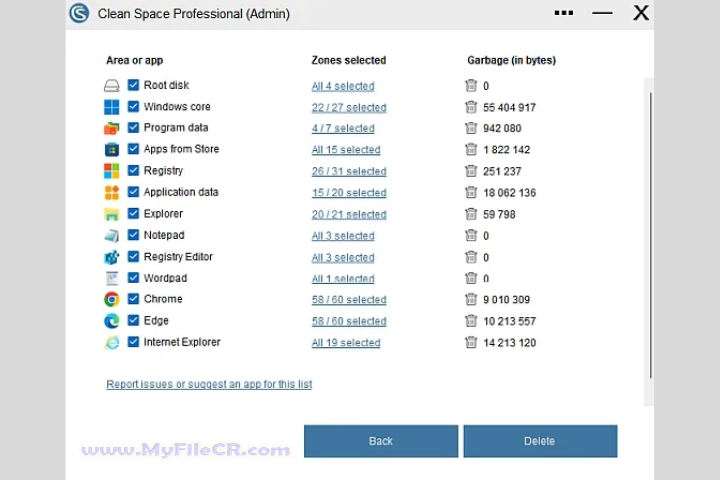Open 'All 15 selected' zones link

point(346,150)
